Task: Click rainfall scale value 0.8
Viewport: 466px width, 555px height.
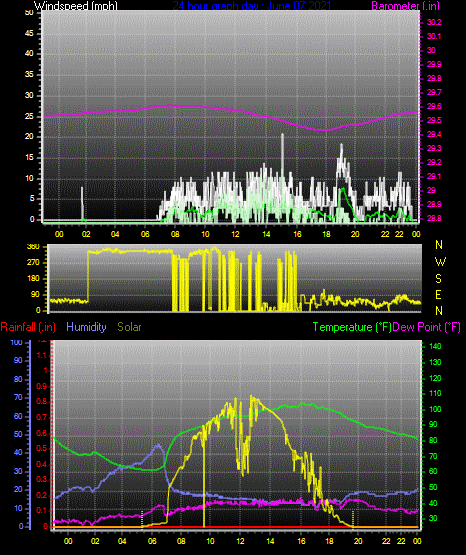Action: (x=42, y=401)
